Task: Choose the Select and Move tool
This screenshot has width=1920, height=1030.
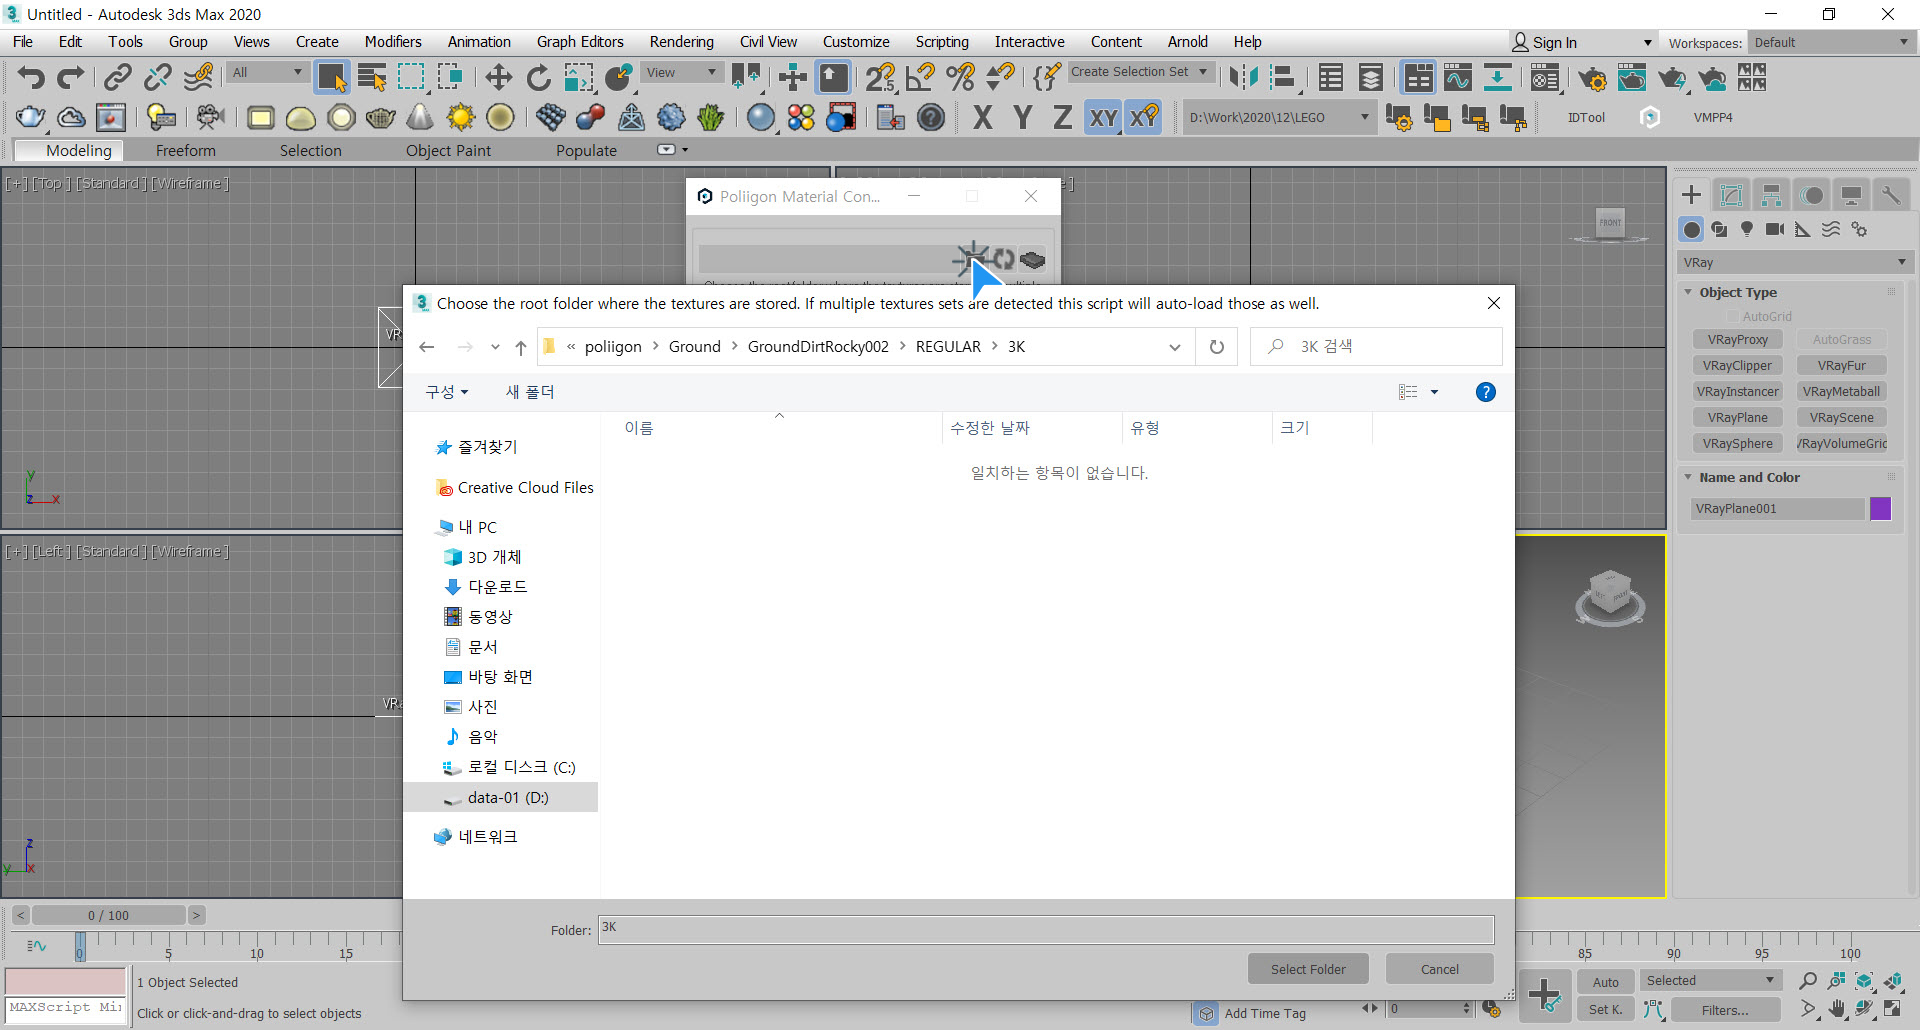Action: coord(498,77)
